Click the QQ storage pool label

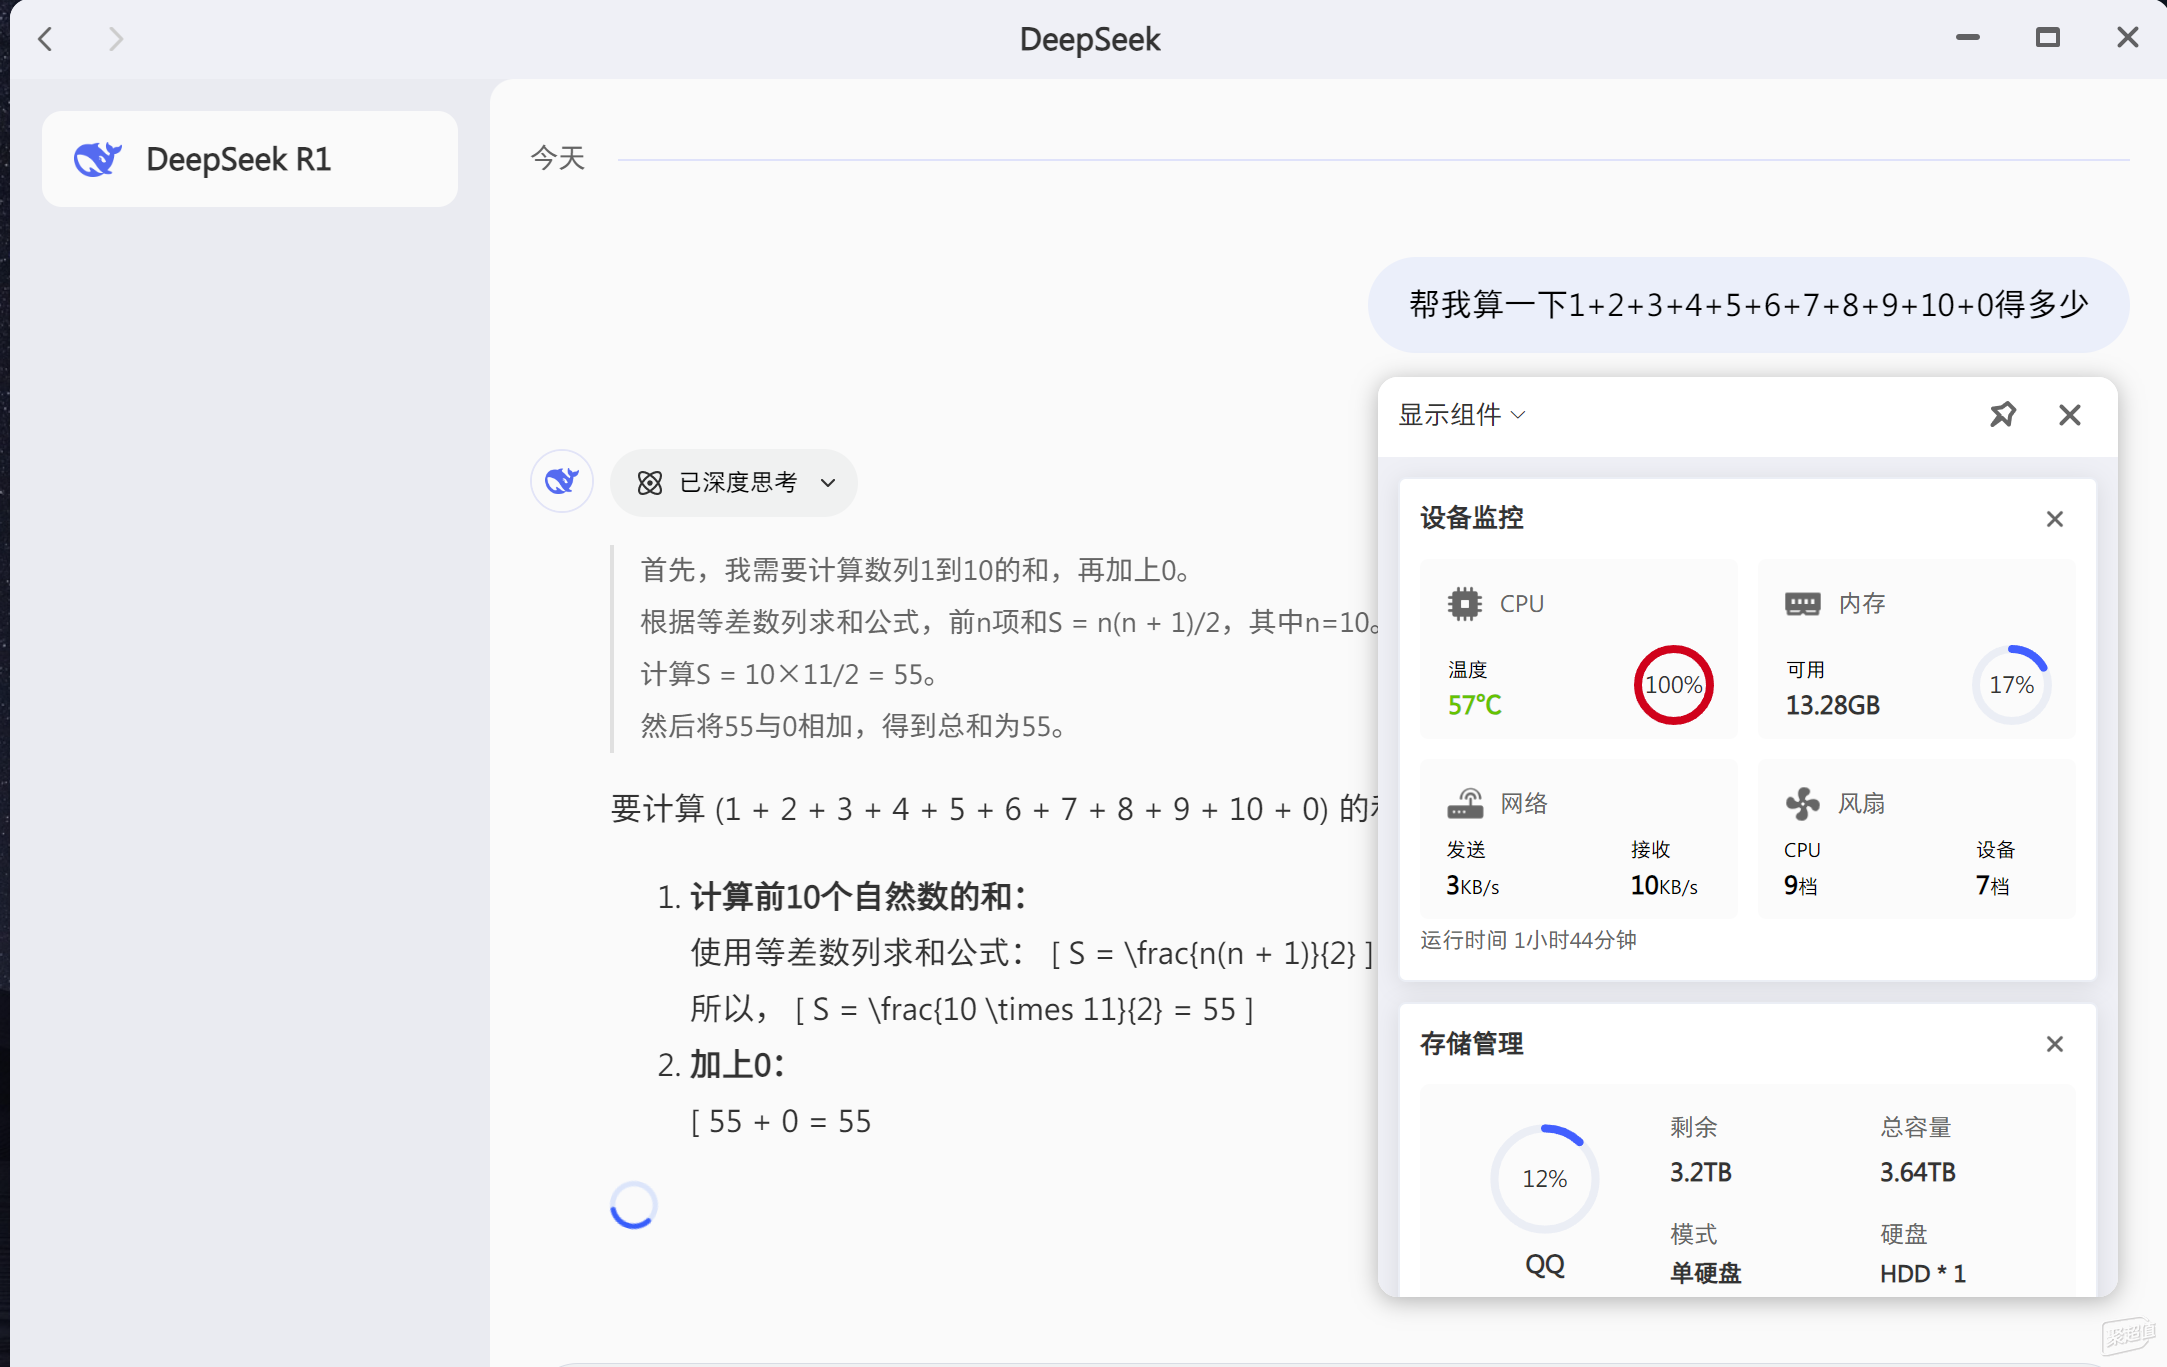(x=1545, y=1265)
